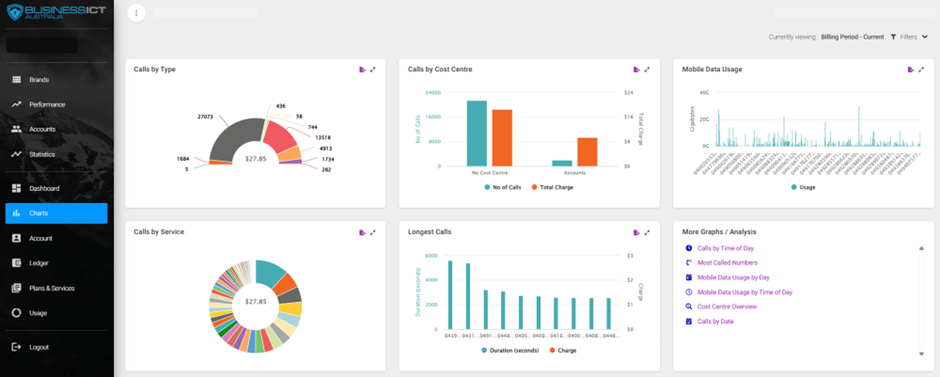
Task: Click the Ledger icon in sidebar
Action: point(17,263)
